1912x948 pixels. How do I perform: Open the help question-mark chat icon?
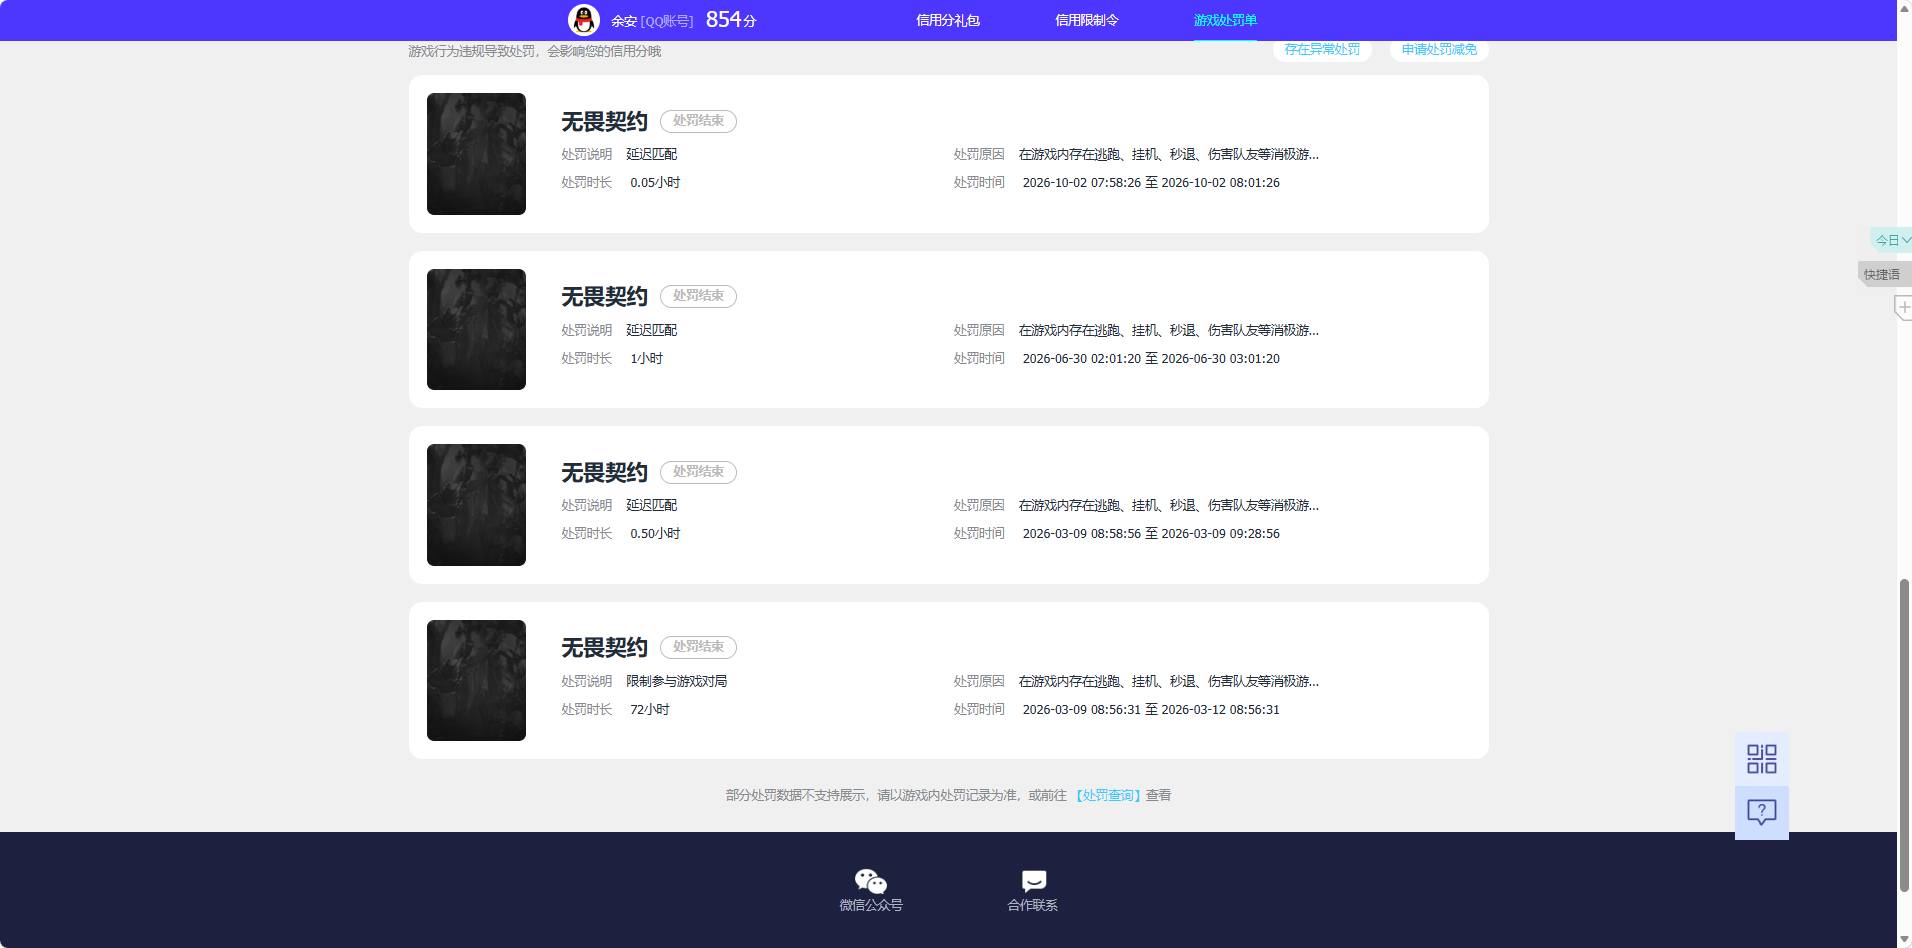[1761, 812]
